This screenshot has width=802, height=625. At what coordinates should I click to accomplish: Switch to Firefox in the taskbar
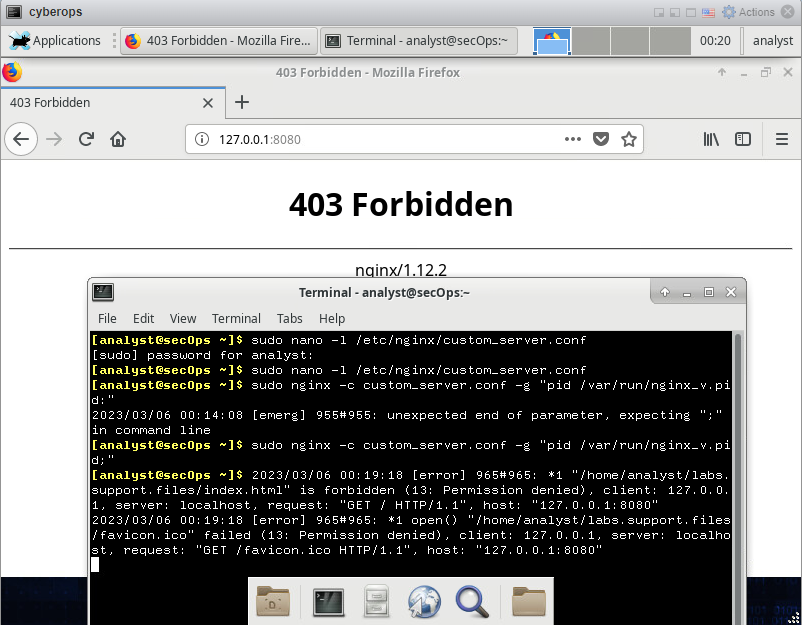click(x=219, y=40)
